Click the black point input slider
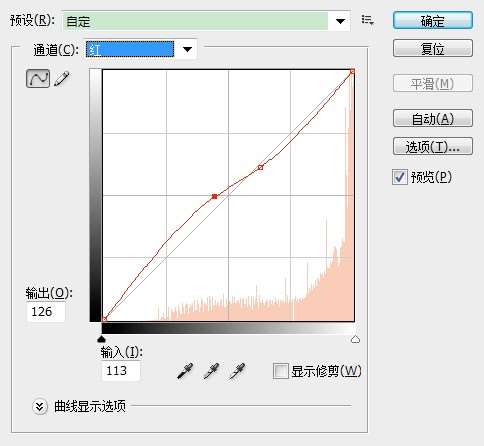The image size is (484, 446). click(101, 339)
